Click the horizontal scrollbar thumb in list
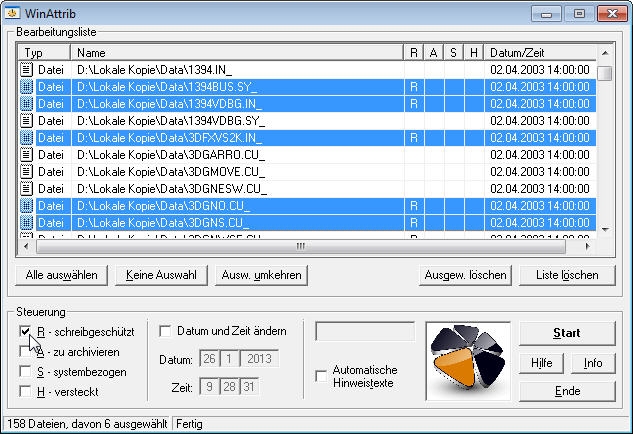The height and width of the screenshot is (434, 633). 298,245
